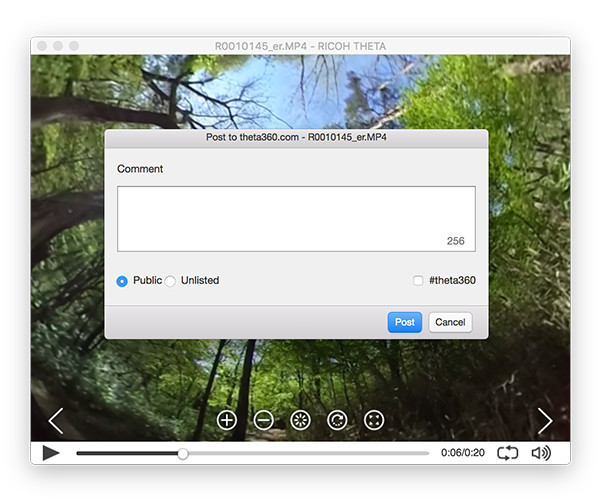Toggle the loop playback icon

[507, 453]
